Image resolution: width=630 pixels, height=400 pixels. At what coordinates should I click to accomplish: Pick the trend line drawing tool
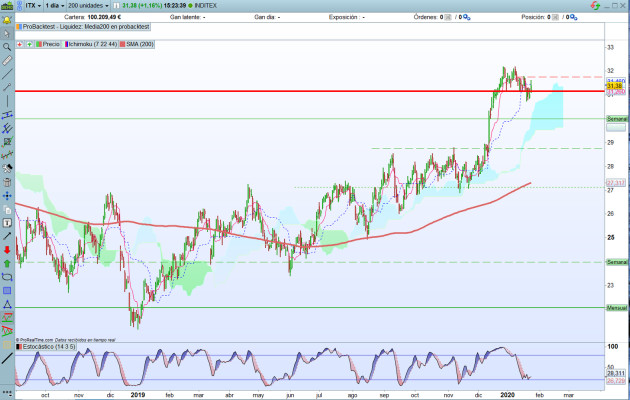coord(7,74)
